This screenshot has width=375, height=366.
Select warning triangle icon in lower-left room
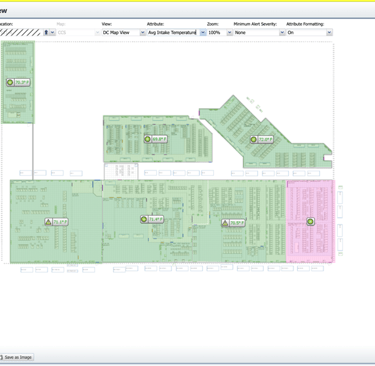coord(48,222)
